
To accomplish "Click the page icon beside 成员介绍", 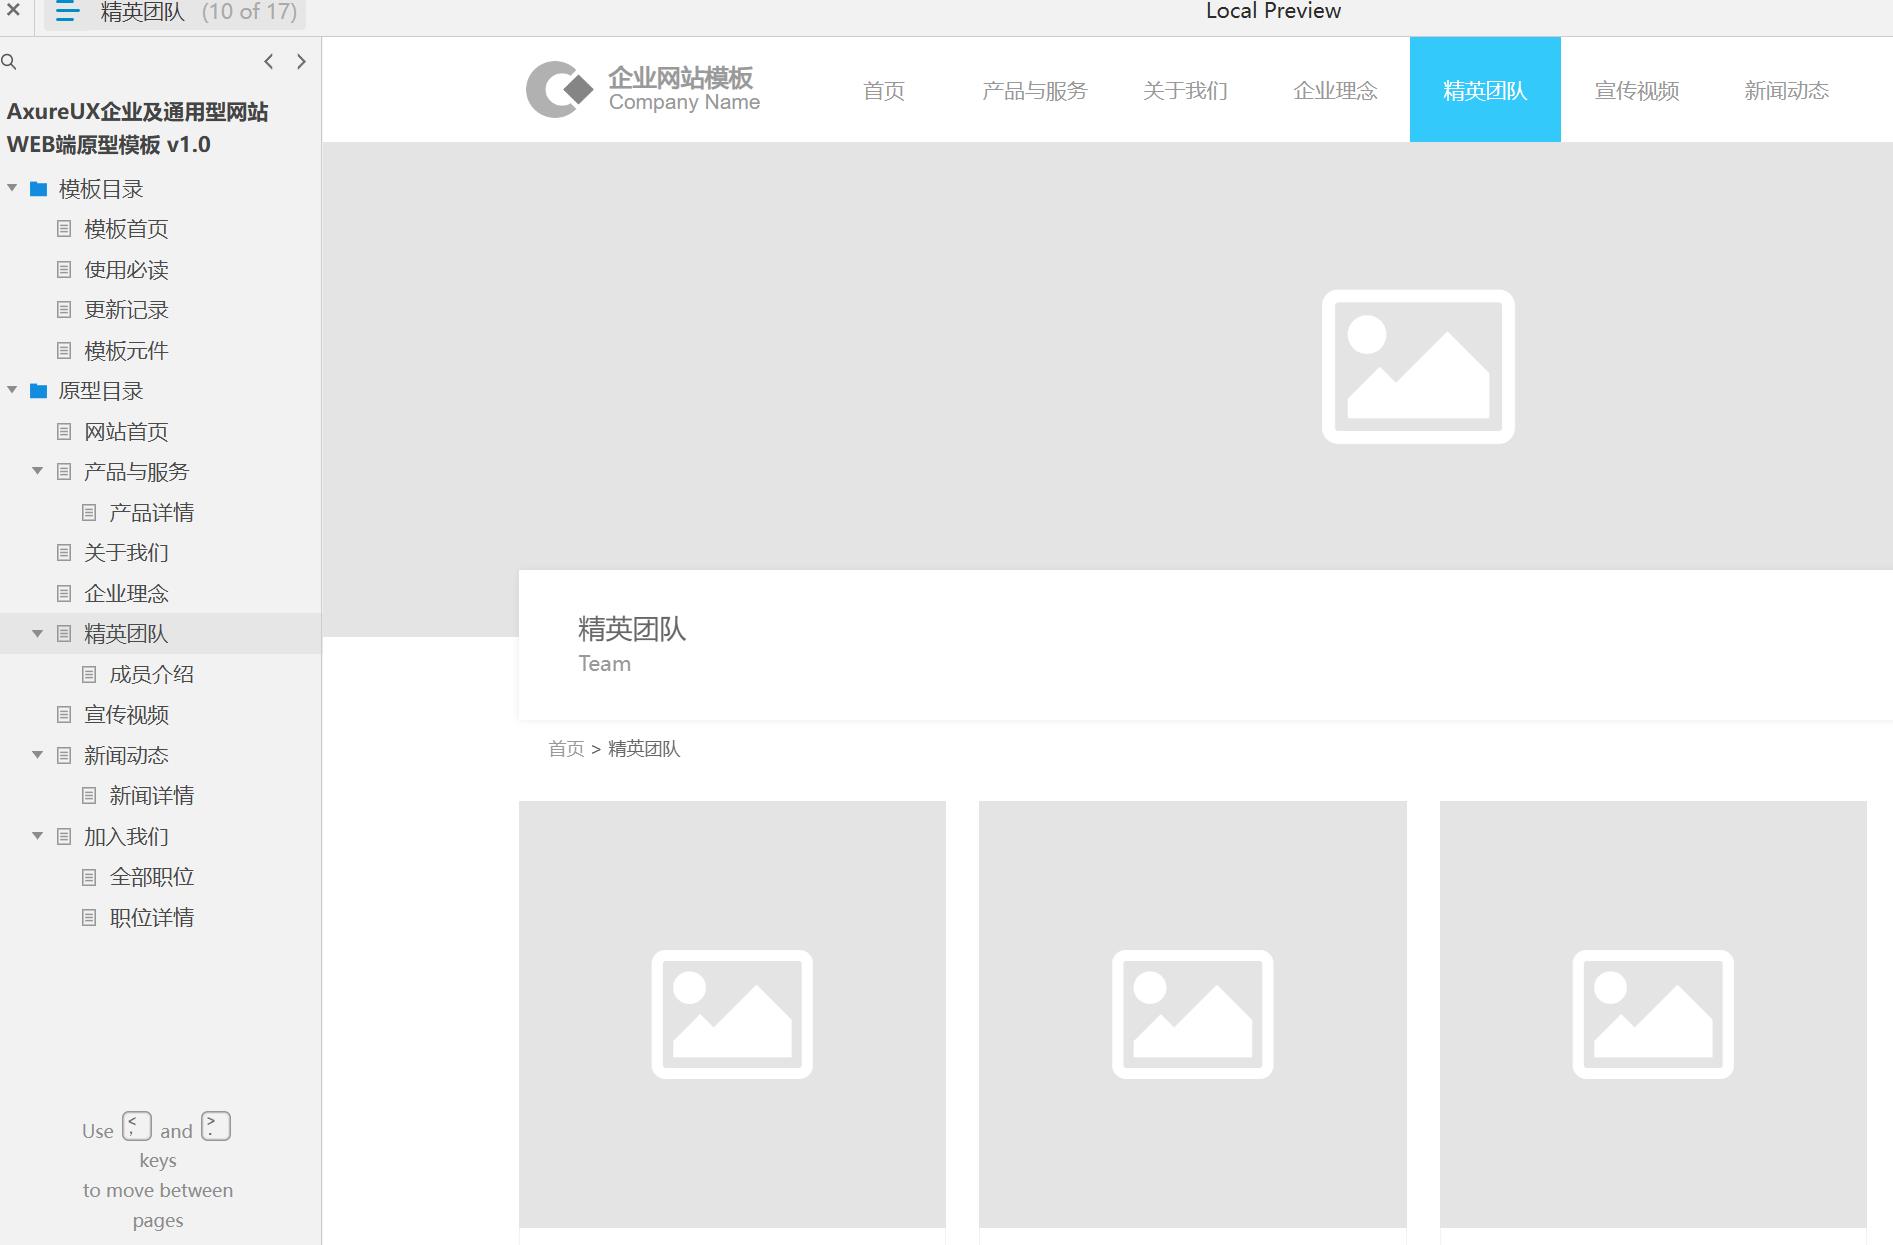I will click(89, 675).
